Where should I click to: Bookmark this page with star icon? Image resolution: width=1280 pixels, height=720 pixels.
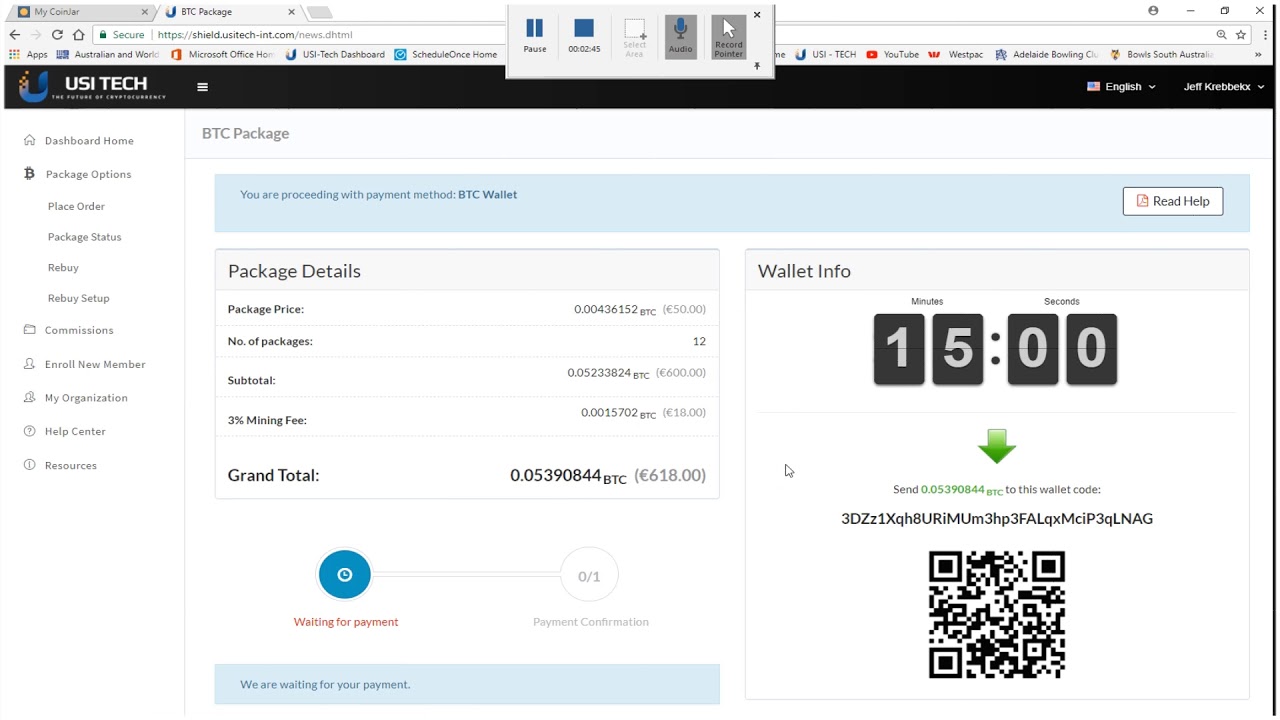1241,34
